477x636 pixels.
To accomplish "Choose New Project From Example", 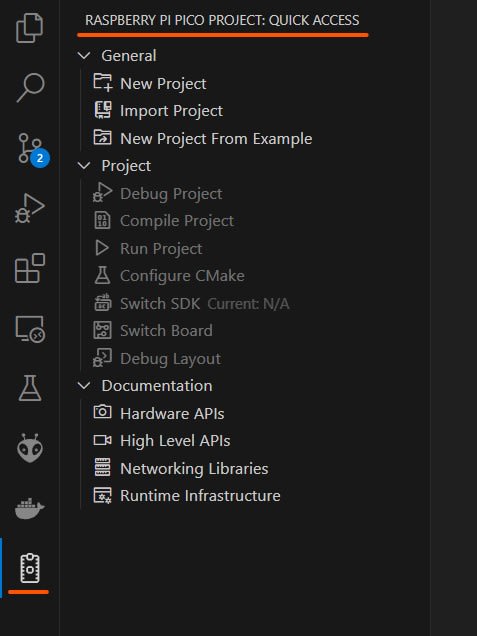I will click(x=203, y=138).
